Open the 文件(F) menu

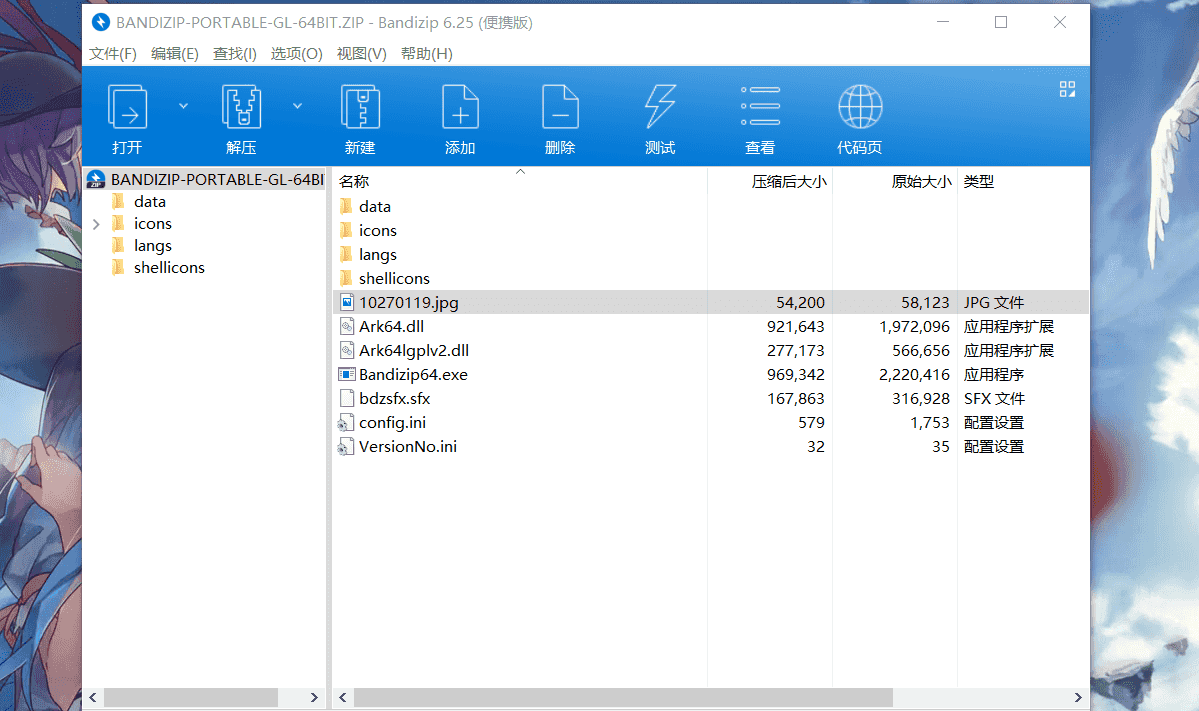click(113, 54)
